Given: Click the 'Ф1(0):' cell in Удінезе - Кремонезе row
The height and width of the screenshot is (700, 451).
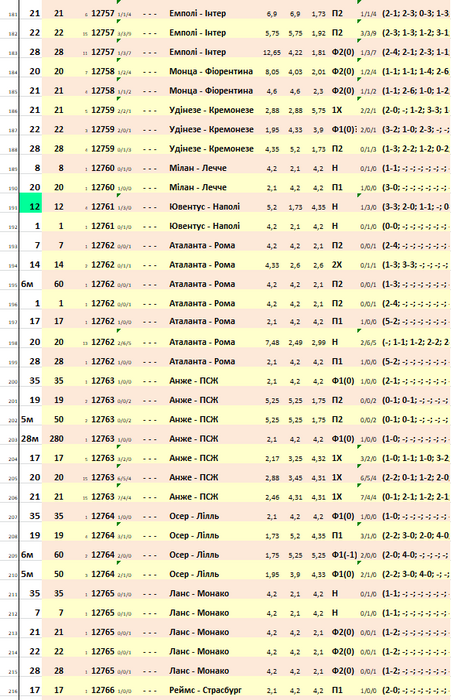Looking at the screenshot, I should tap(344, 129).
